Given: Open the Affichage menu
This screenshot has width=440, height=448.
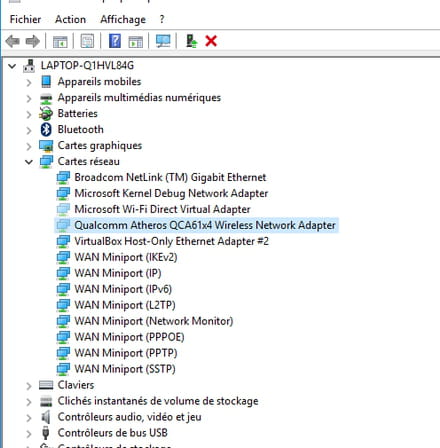Looking at the screenshot, I should [x=123, y=19].
